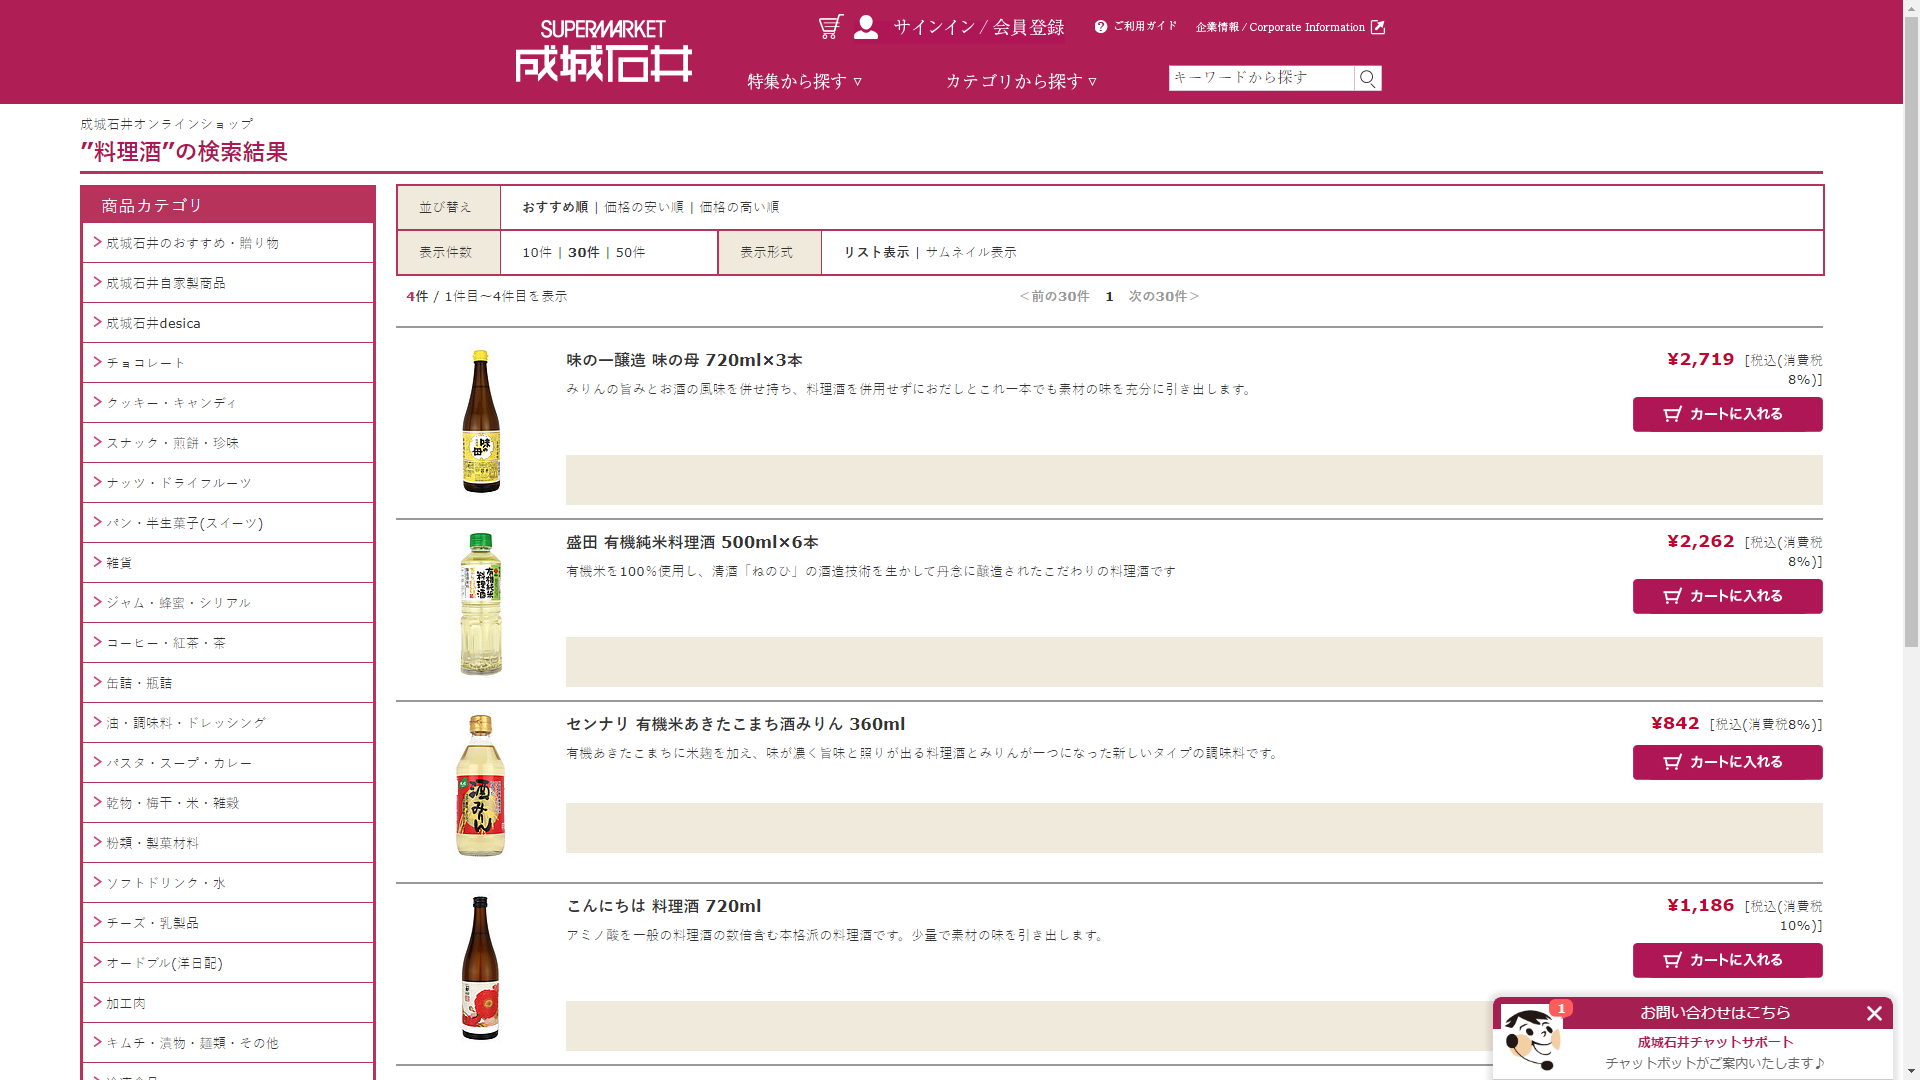Expand カテゴリから探す dropdown menu
Viewport: 1920px width, 1080px height.
pos(1021,81)
